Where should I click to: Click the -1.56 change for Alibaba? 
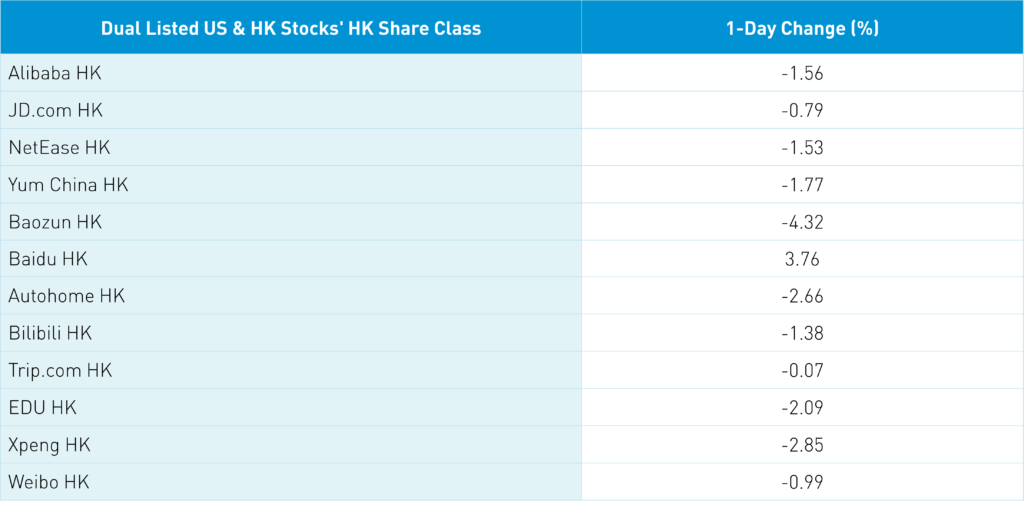[x=802, y=73]
